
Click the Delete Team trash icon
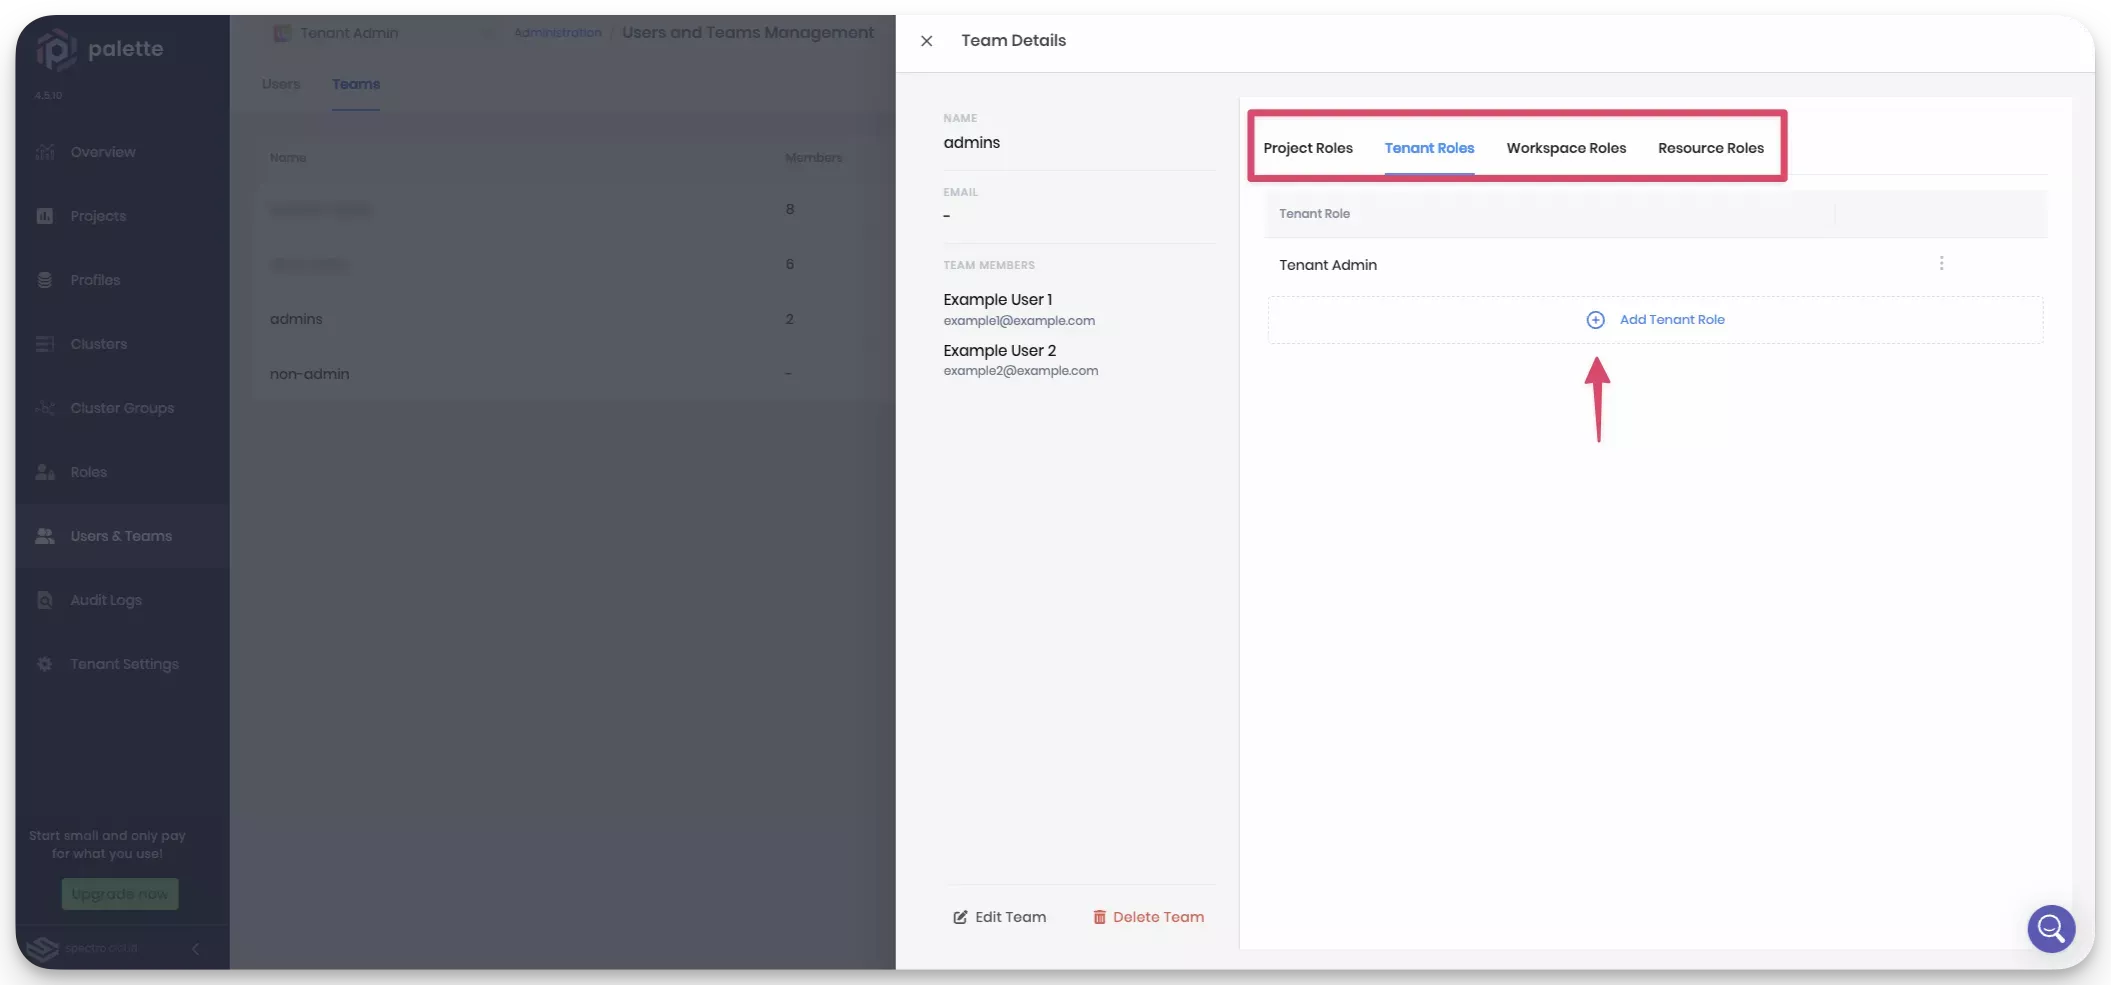coord(1099,917)
